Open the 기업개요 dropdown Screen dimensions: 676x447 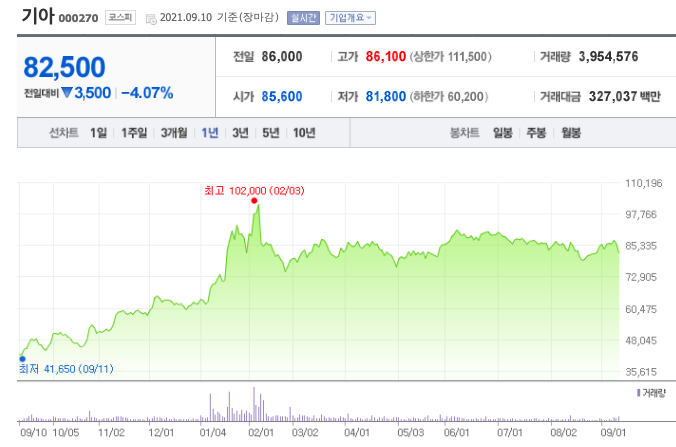click(x=350, y=18)
